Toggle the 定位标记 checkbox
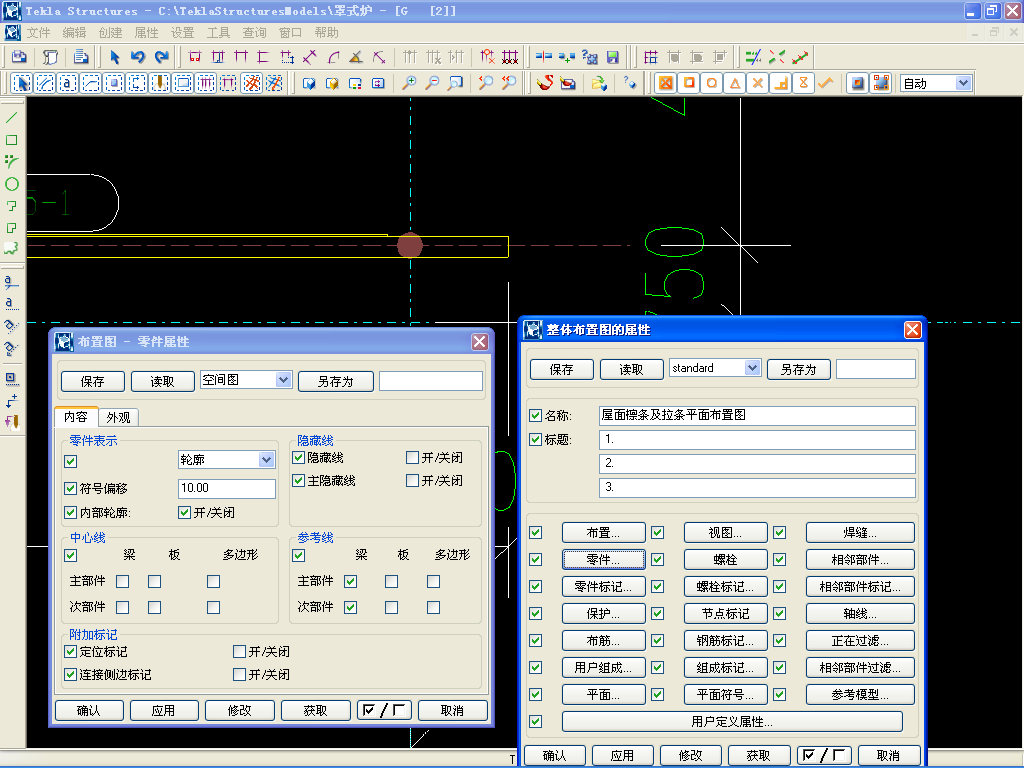This screenshot has height=768, width=1024. pos(71,652)
